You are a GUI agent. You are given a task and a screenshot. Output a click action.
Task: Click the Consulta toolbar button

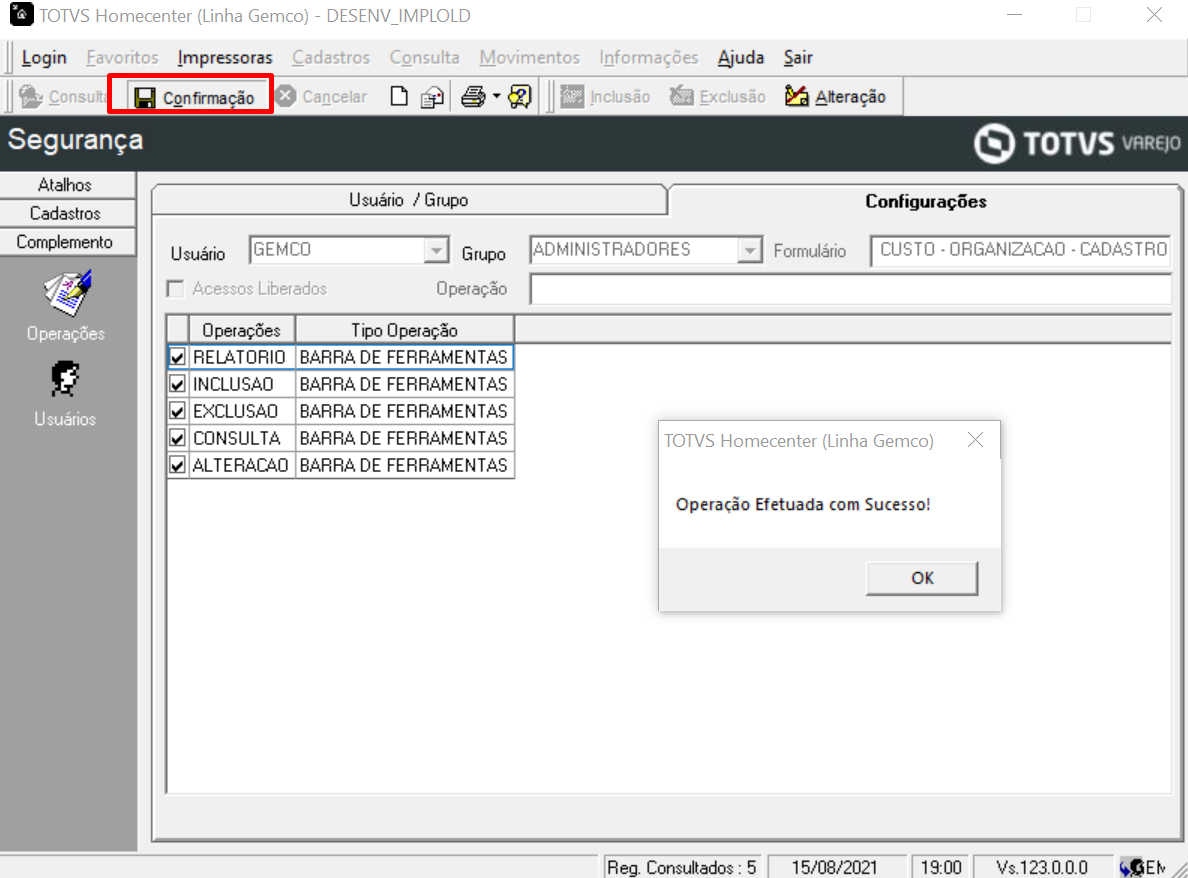62,97
